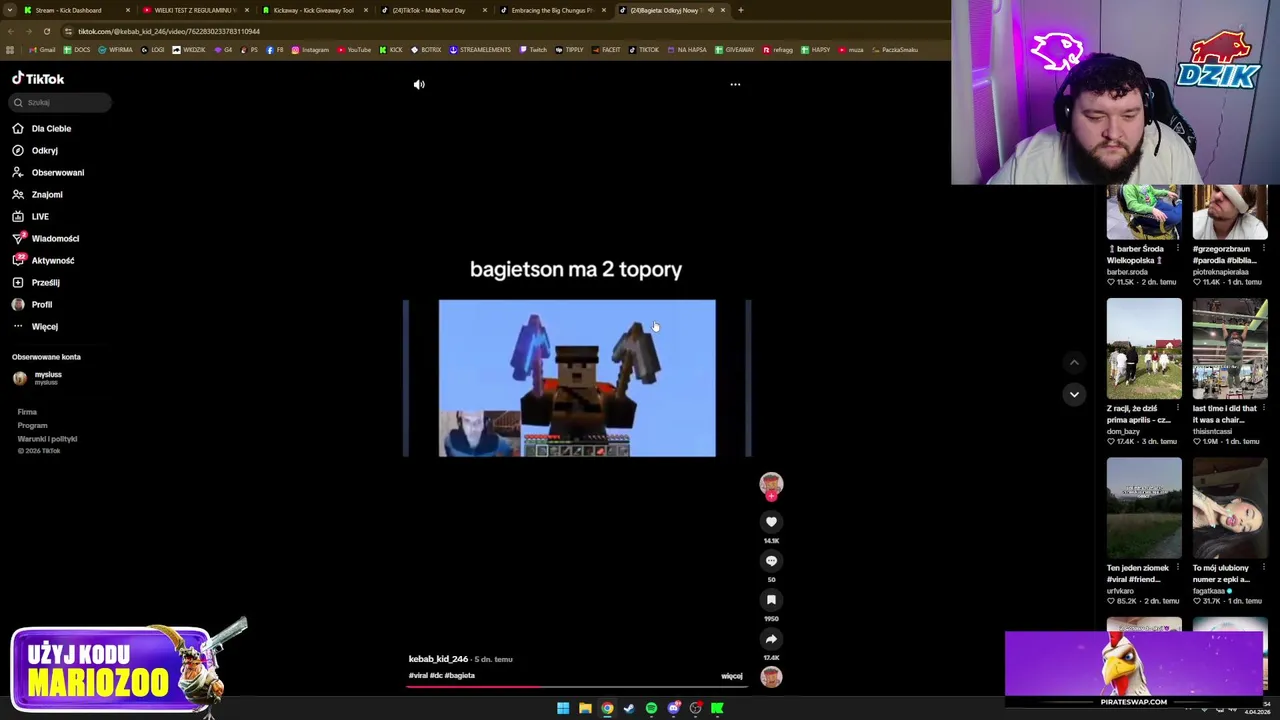This screenshot has height=720, width=1280.
Task: Open Discord from taskbar
Action: point(673,708)
